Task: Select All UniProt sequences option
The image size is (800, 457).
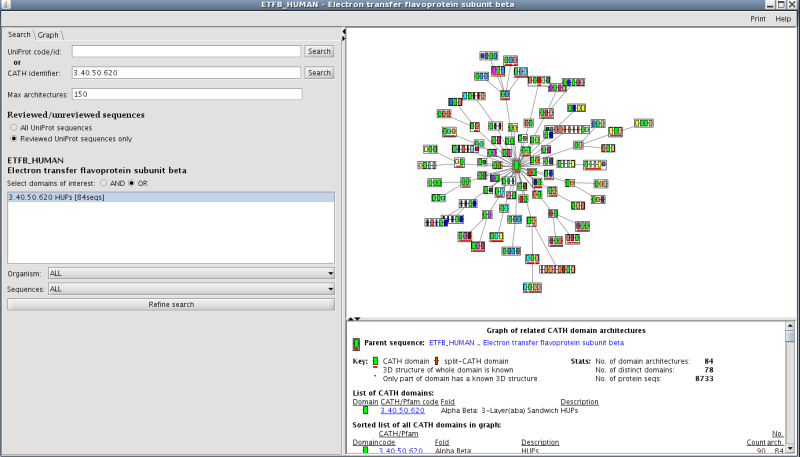Action: pos(14,128)
